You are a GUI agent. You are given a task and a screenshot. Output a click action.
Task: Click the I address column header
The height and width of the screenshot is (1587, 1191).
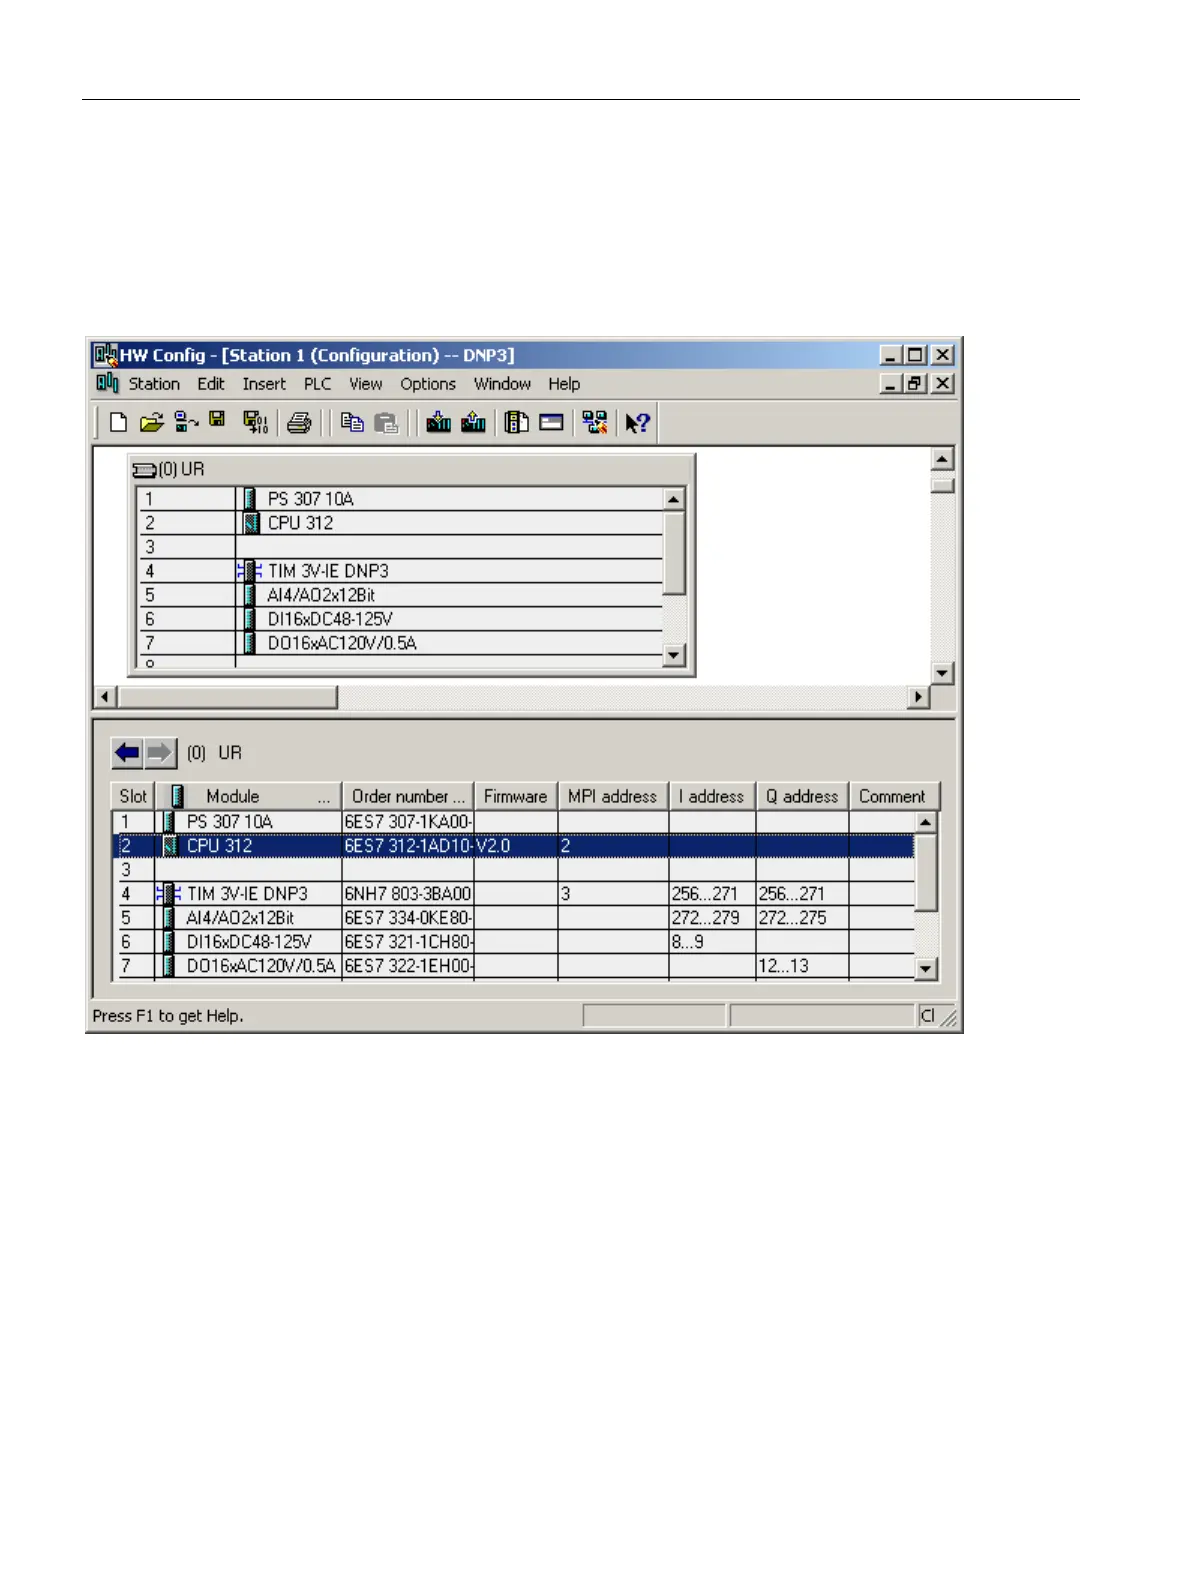pyautogui.click(x=712, y=796)
